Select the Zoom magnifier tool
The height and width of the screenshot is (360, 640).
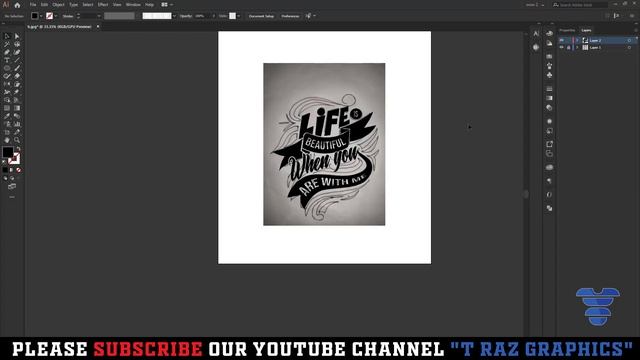(17, 140)
